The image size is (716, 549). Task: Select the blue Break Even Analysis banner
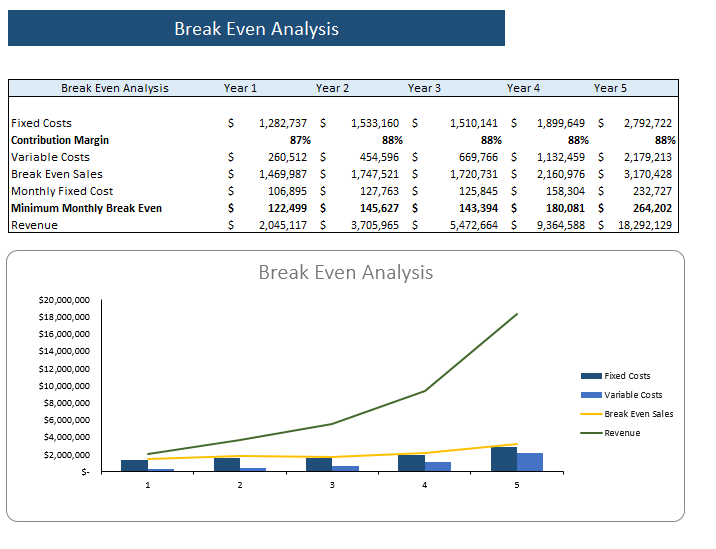pyautogui.click(x=256, y=28)
